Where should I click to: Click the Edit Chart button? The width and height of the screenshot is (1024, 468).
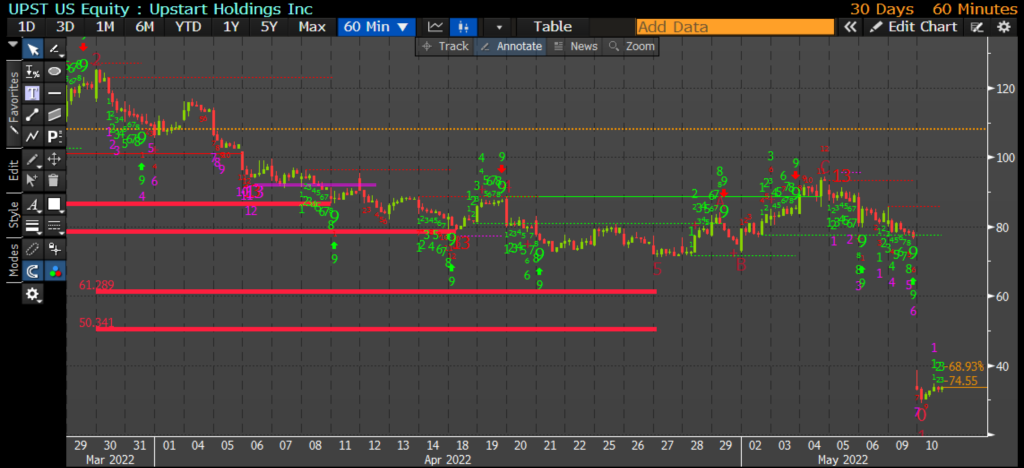tap(914, 27)
